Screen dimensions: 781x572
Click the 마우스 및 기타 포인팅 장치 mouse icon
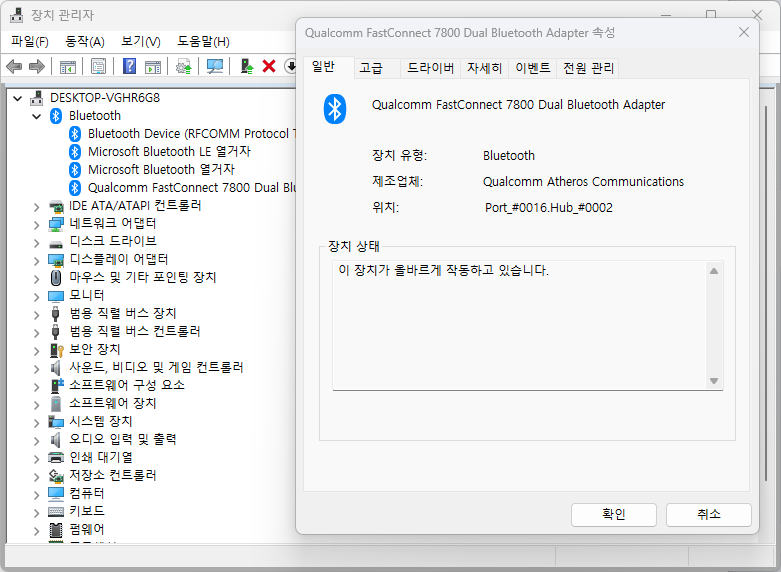point(56,278)
